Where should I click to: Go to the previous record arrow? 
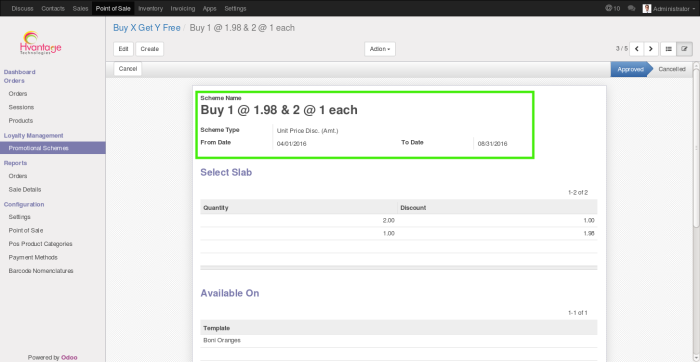click(637, 49)
